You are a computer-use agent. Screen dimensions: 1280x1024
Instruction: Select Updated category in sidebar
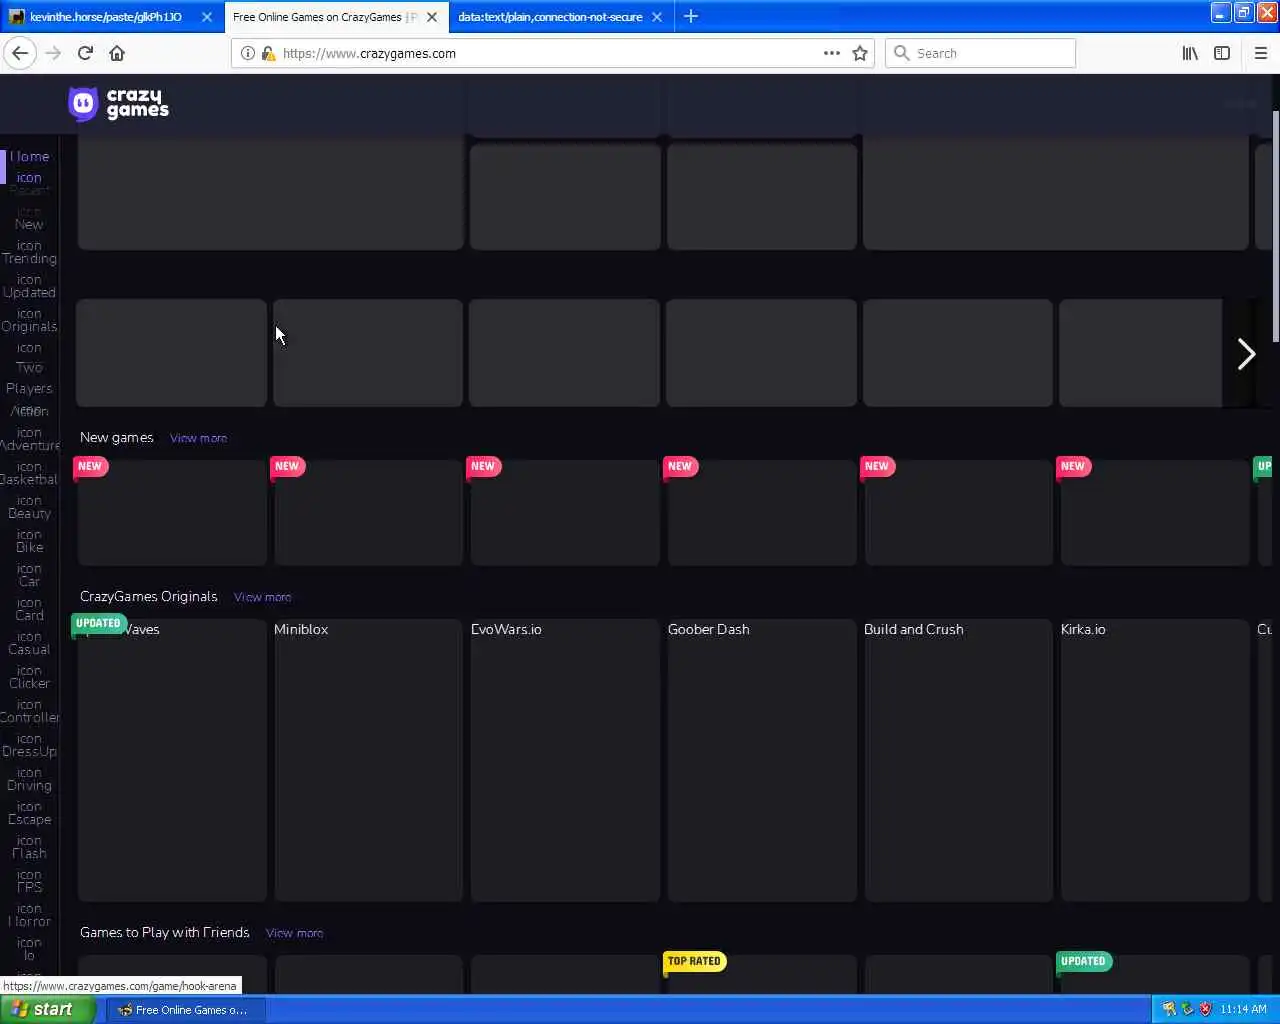[29, 292]
